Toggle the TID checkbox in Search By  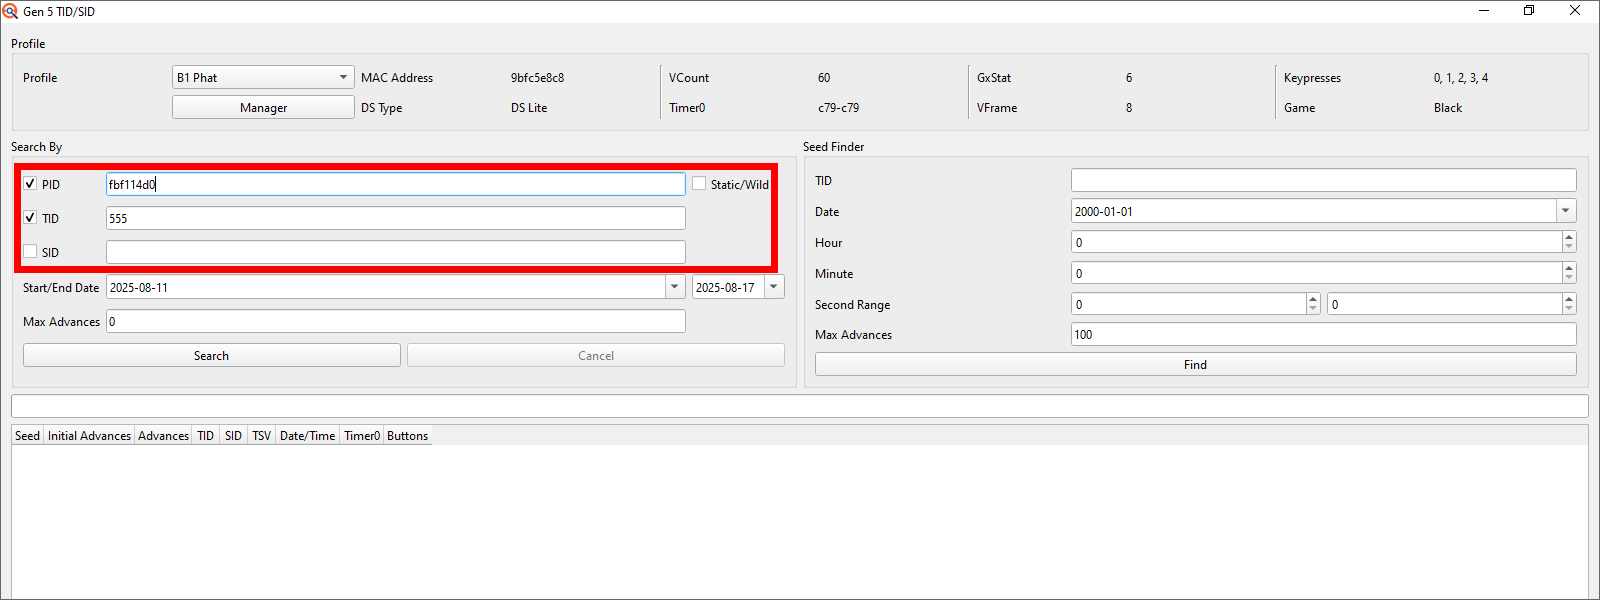[x=30, y=218]
